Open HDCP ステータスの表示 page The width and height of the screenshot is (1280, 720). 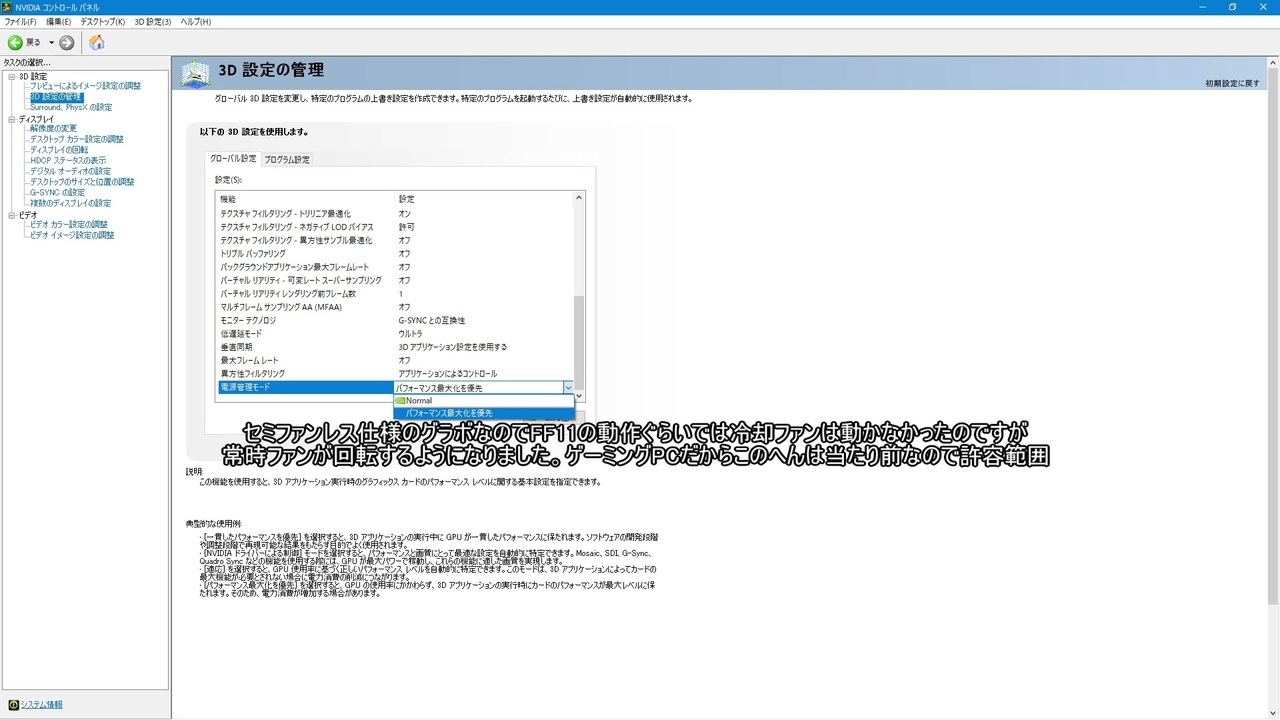click(67, 160)
